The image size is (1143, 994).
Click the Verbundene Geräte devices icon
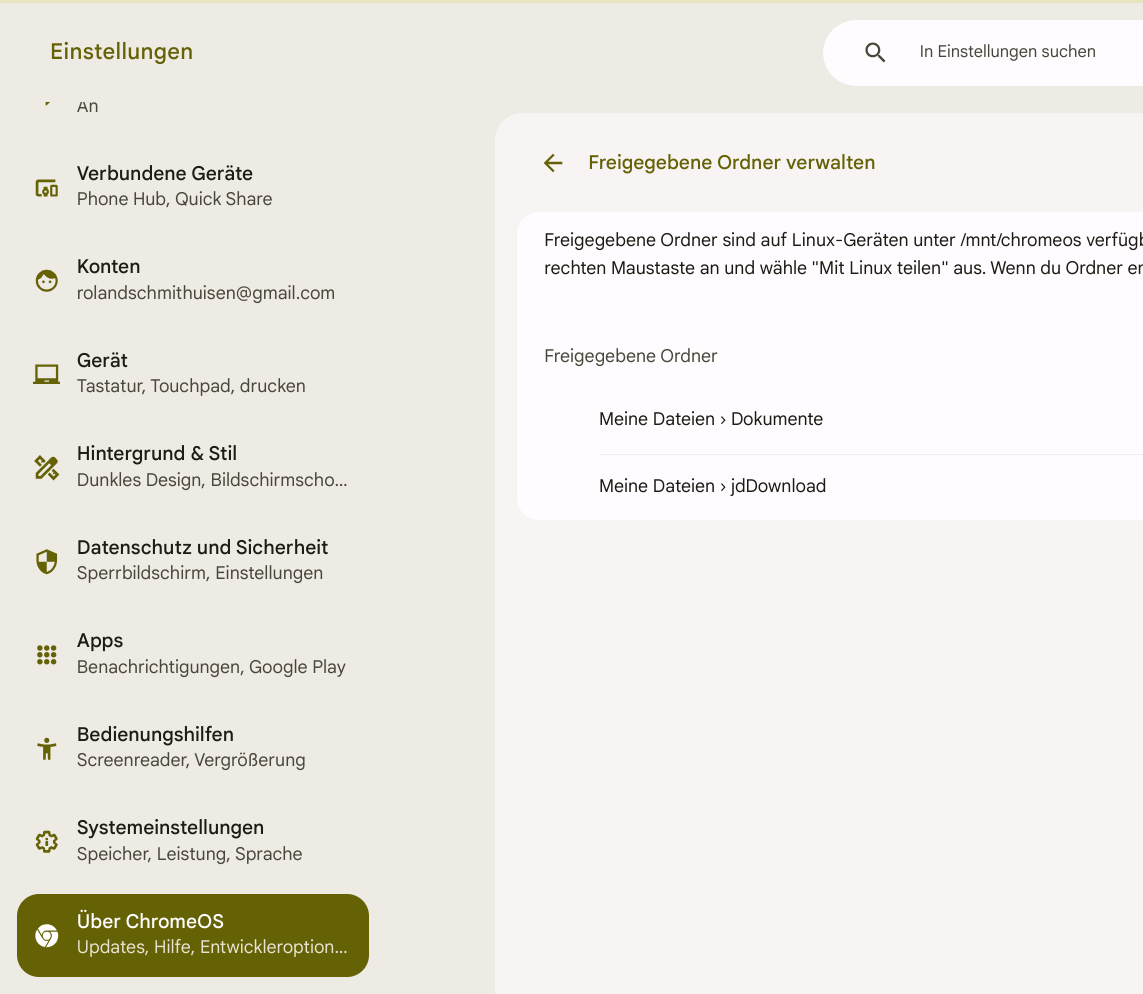point(46,187)
